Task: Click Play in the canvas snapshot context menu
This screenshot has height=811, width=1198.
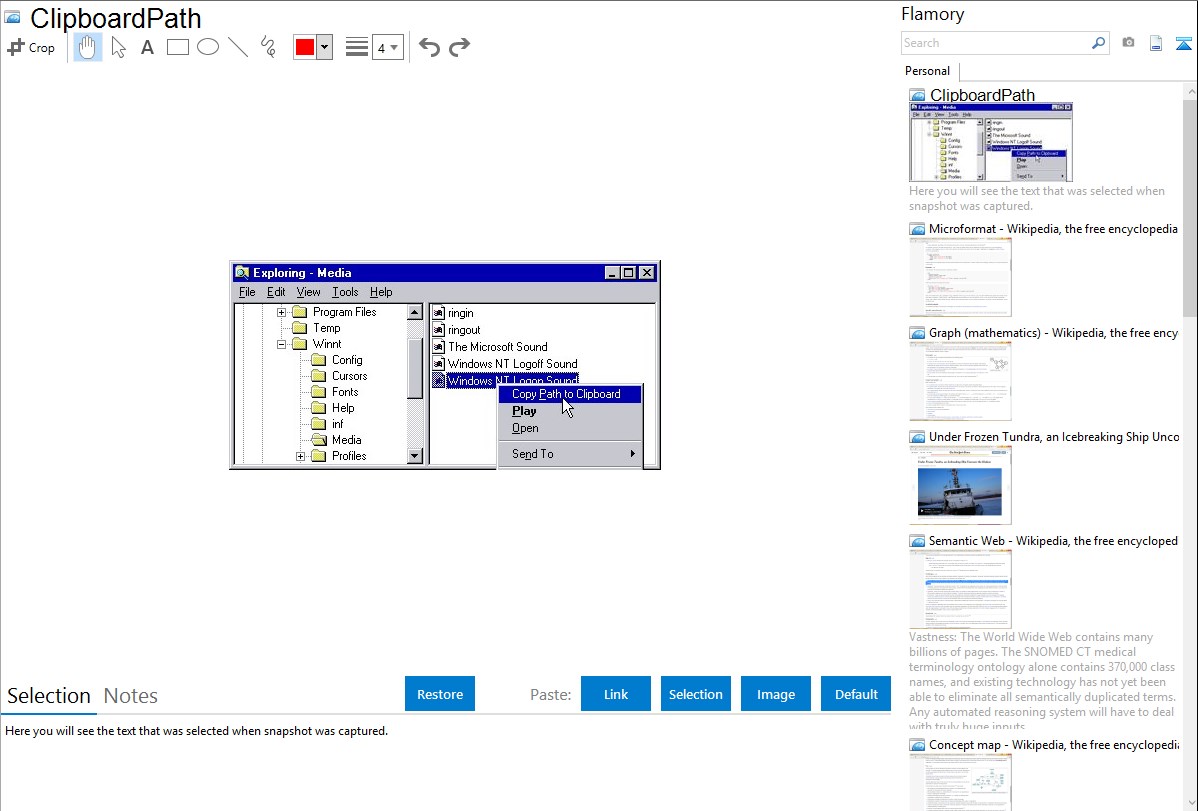Action: pyautogui.click(x=524, y=411)
